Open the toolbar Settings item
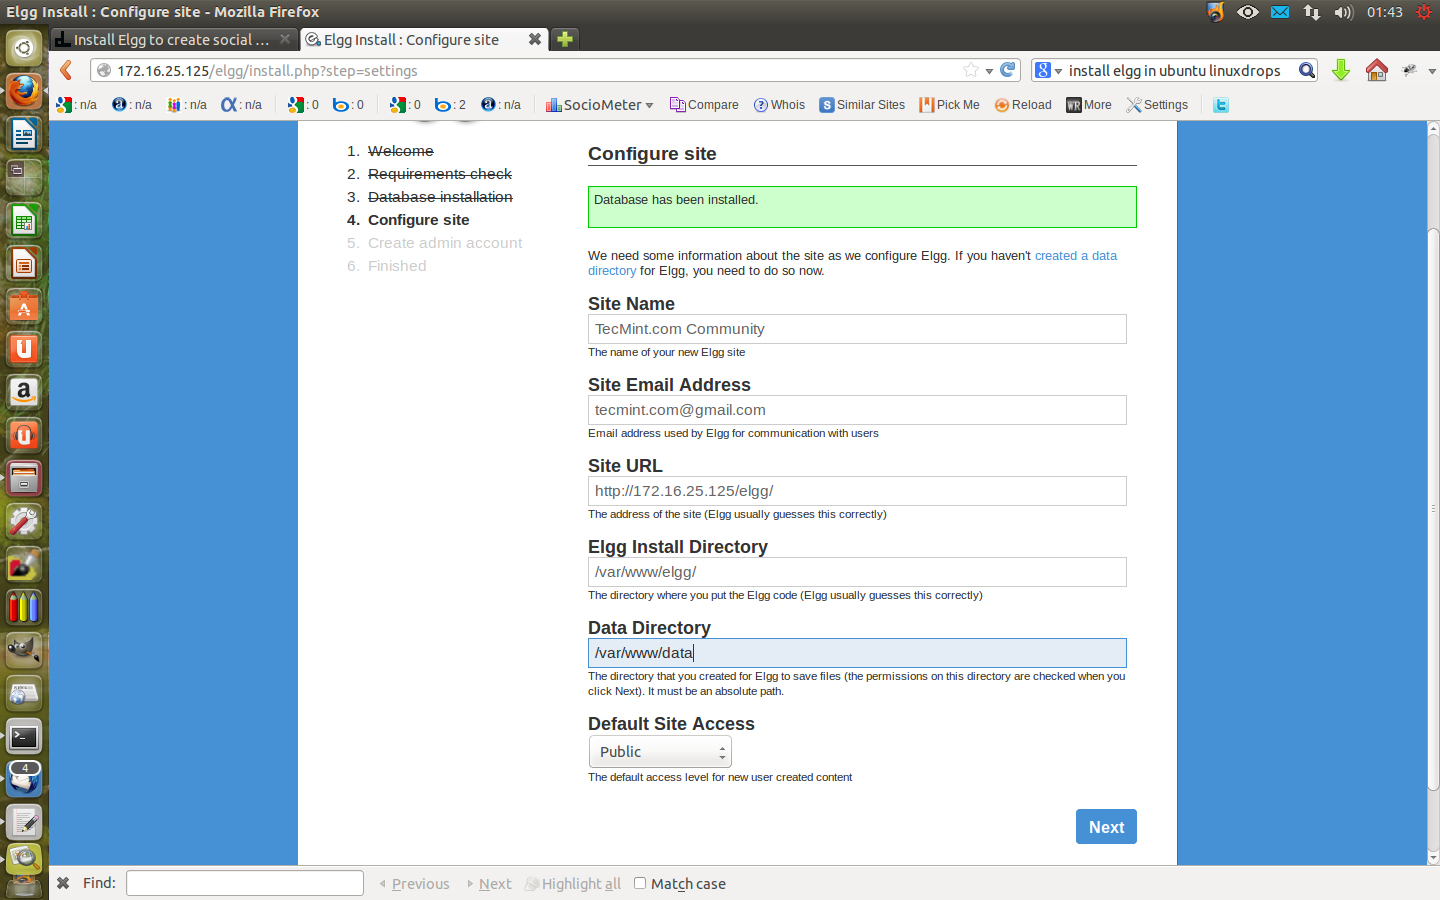Viewport: 1440px width, 900px height. pos(1157,105)
